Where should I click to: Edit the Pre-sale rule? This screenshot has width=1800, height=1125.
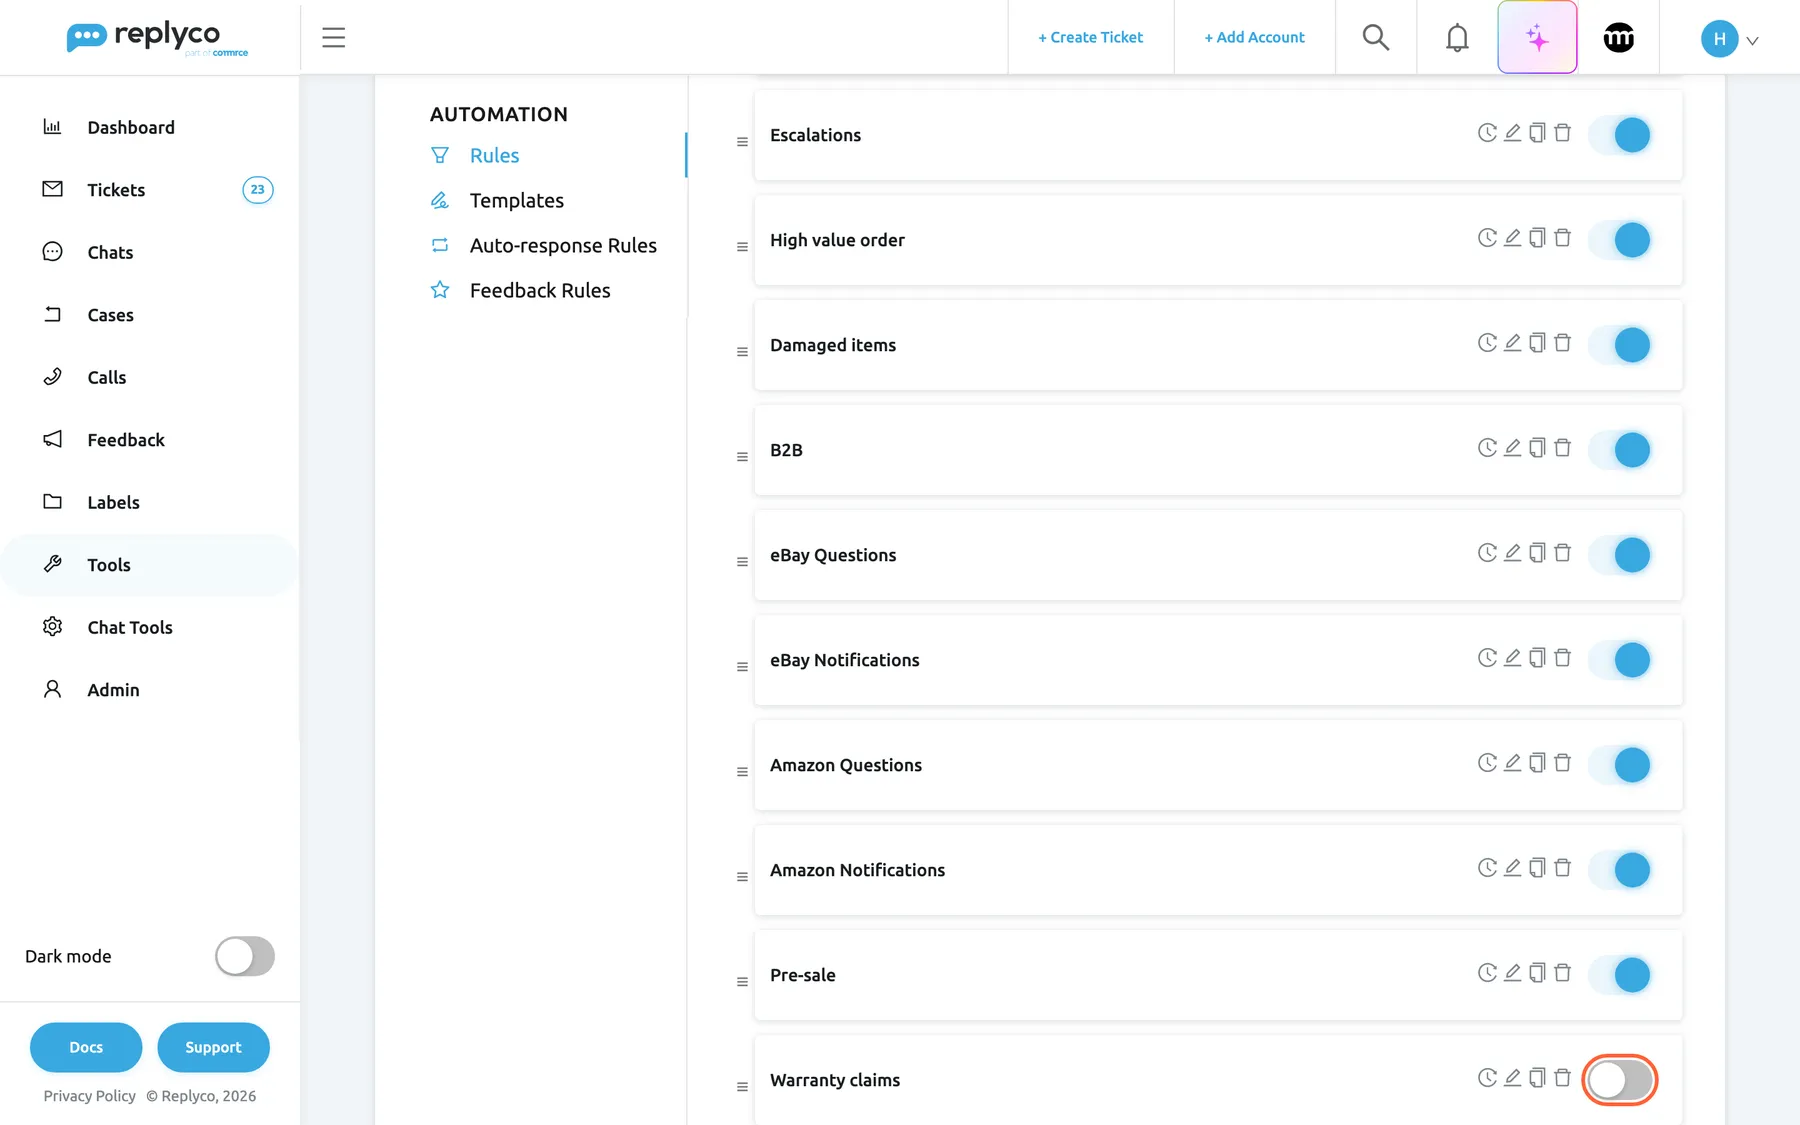(1512, 973)
